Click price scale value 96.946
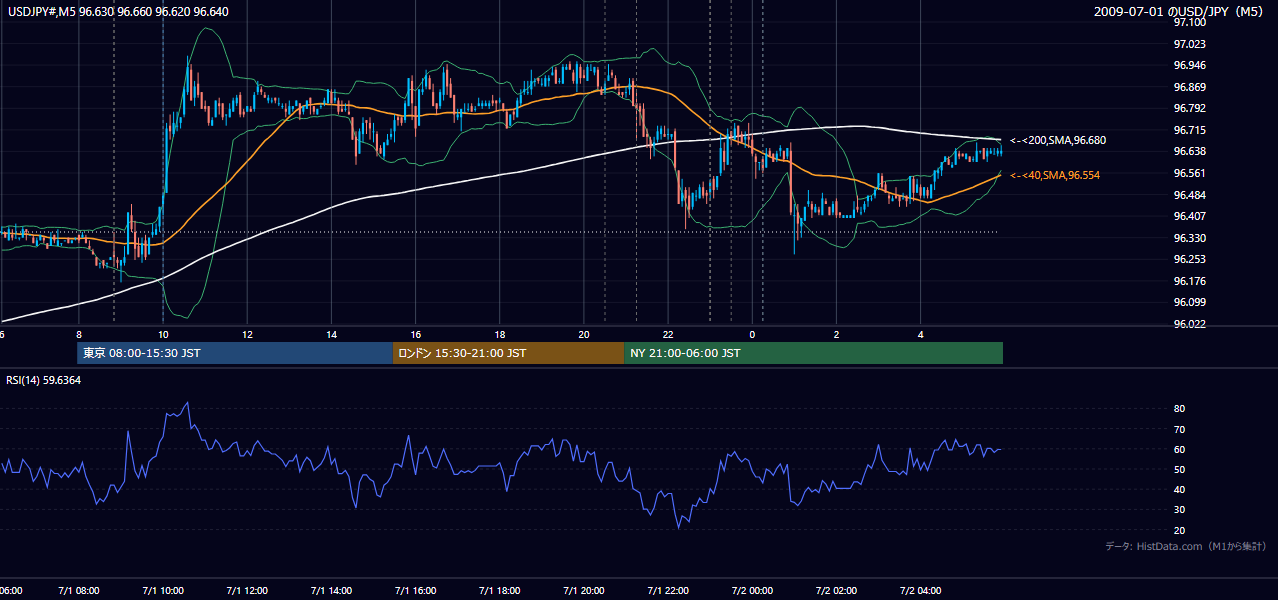 (x=1191, y=65)
